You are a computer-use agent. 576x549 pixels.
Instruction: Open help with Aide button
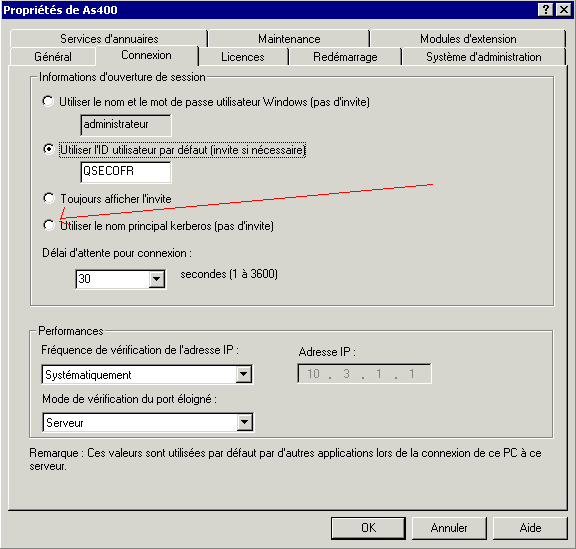coord(530,528)
